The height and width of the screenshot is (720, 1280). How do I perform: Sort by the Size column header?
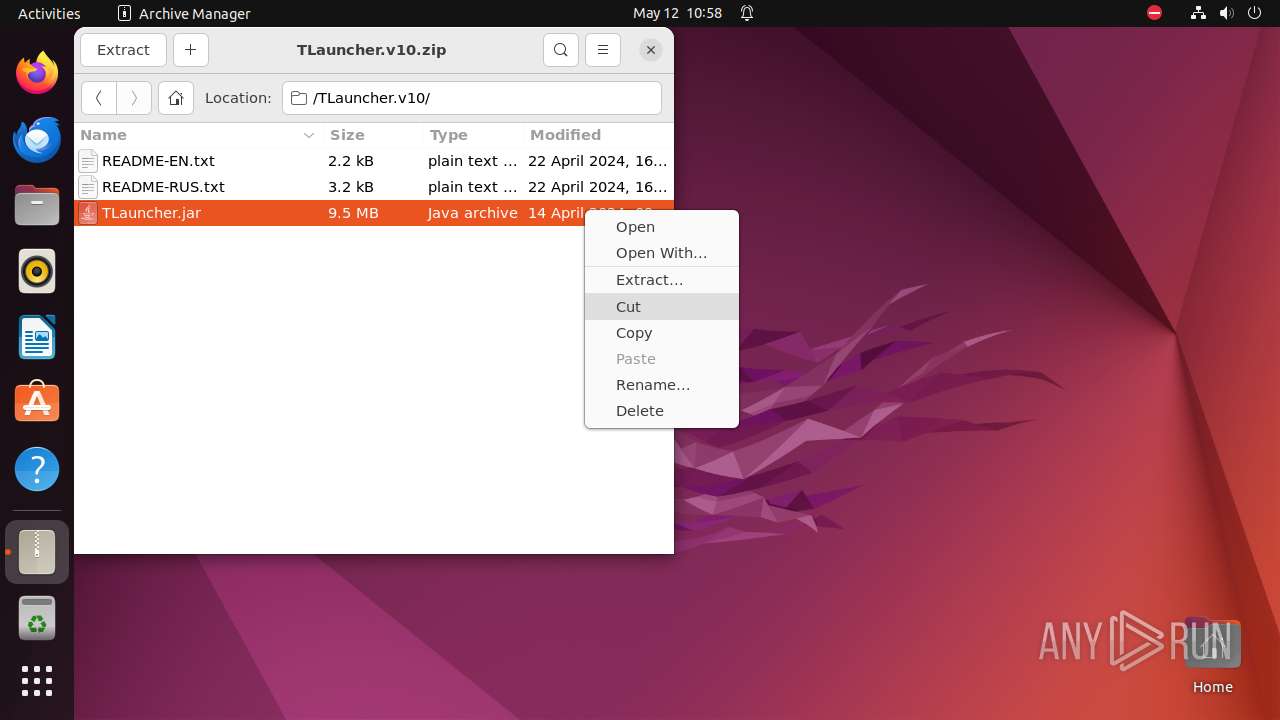[x=372, y=135]
